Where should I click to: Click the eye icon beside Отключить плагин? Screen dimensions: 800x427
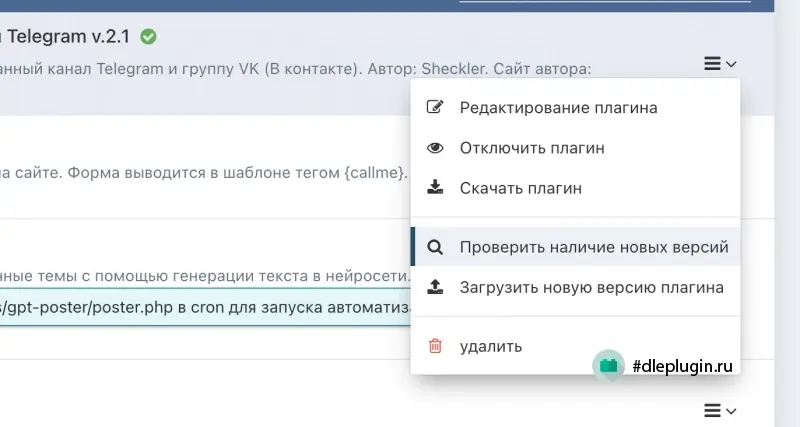point(435,148)
